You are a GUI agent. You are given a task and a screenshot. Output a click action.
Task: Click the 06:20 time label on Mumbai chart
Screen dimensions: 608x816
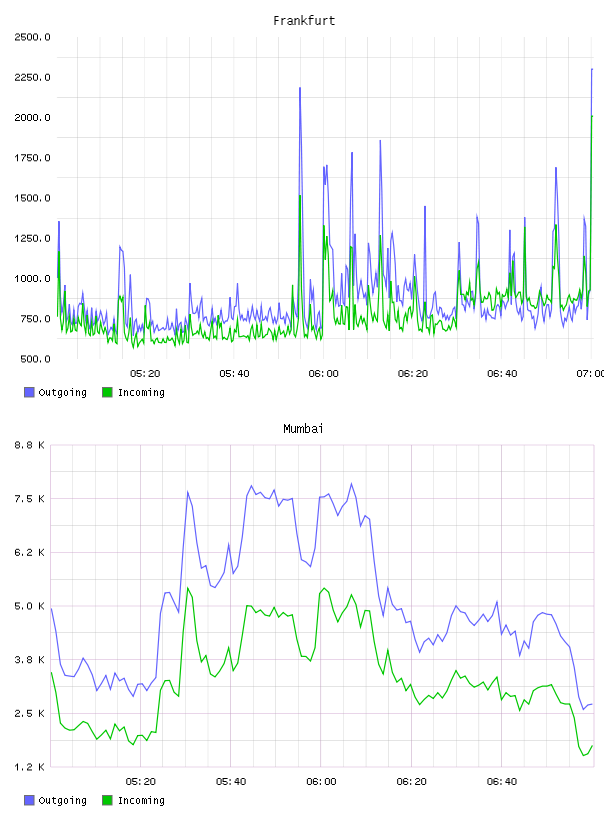(411, 782)
